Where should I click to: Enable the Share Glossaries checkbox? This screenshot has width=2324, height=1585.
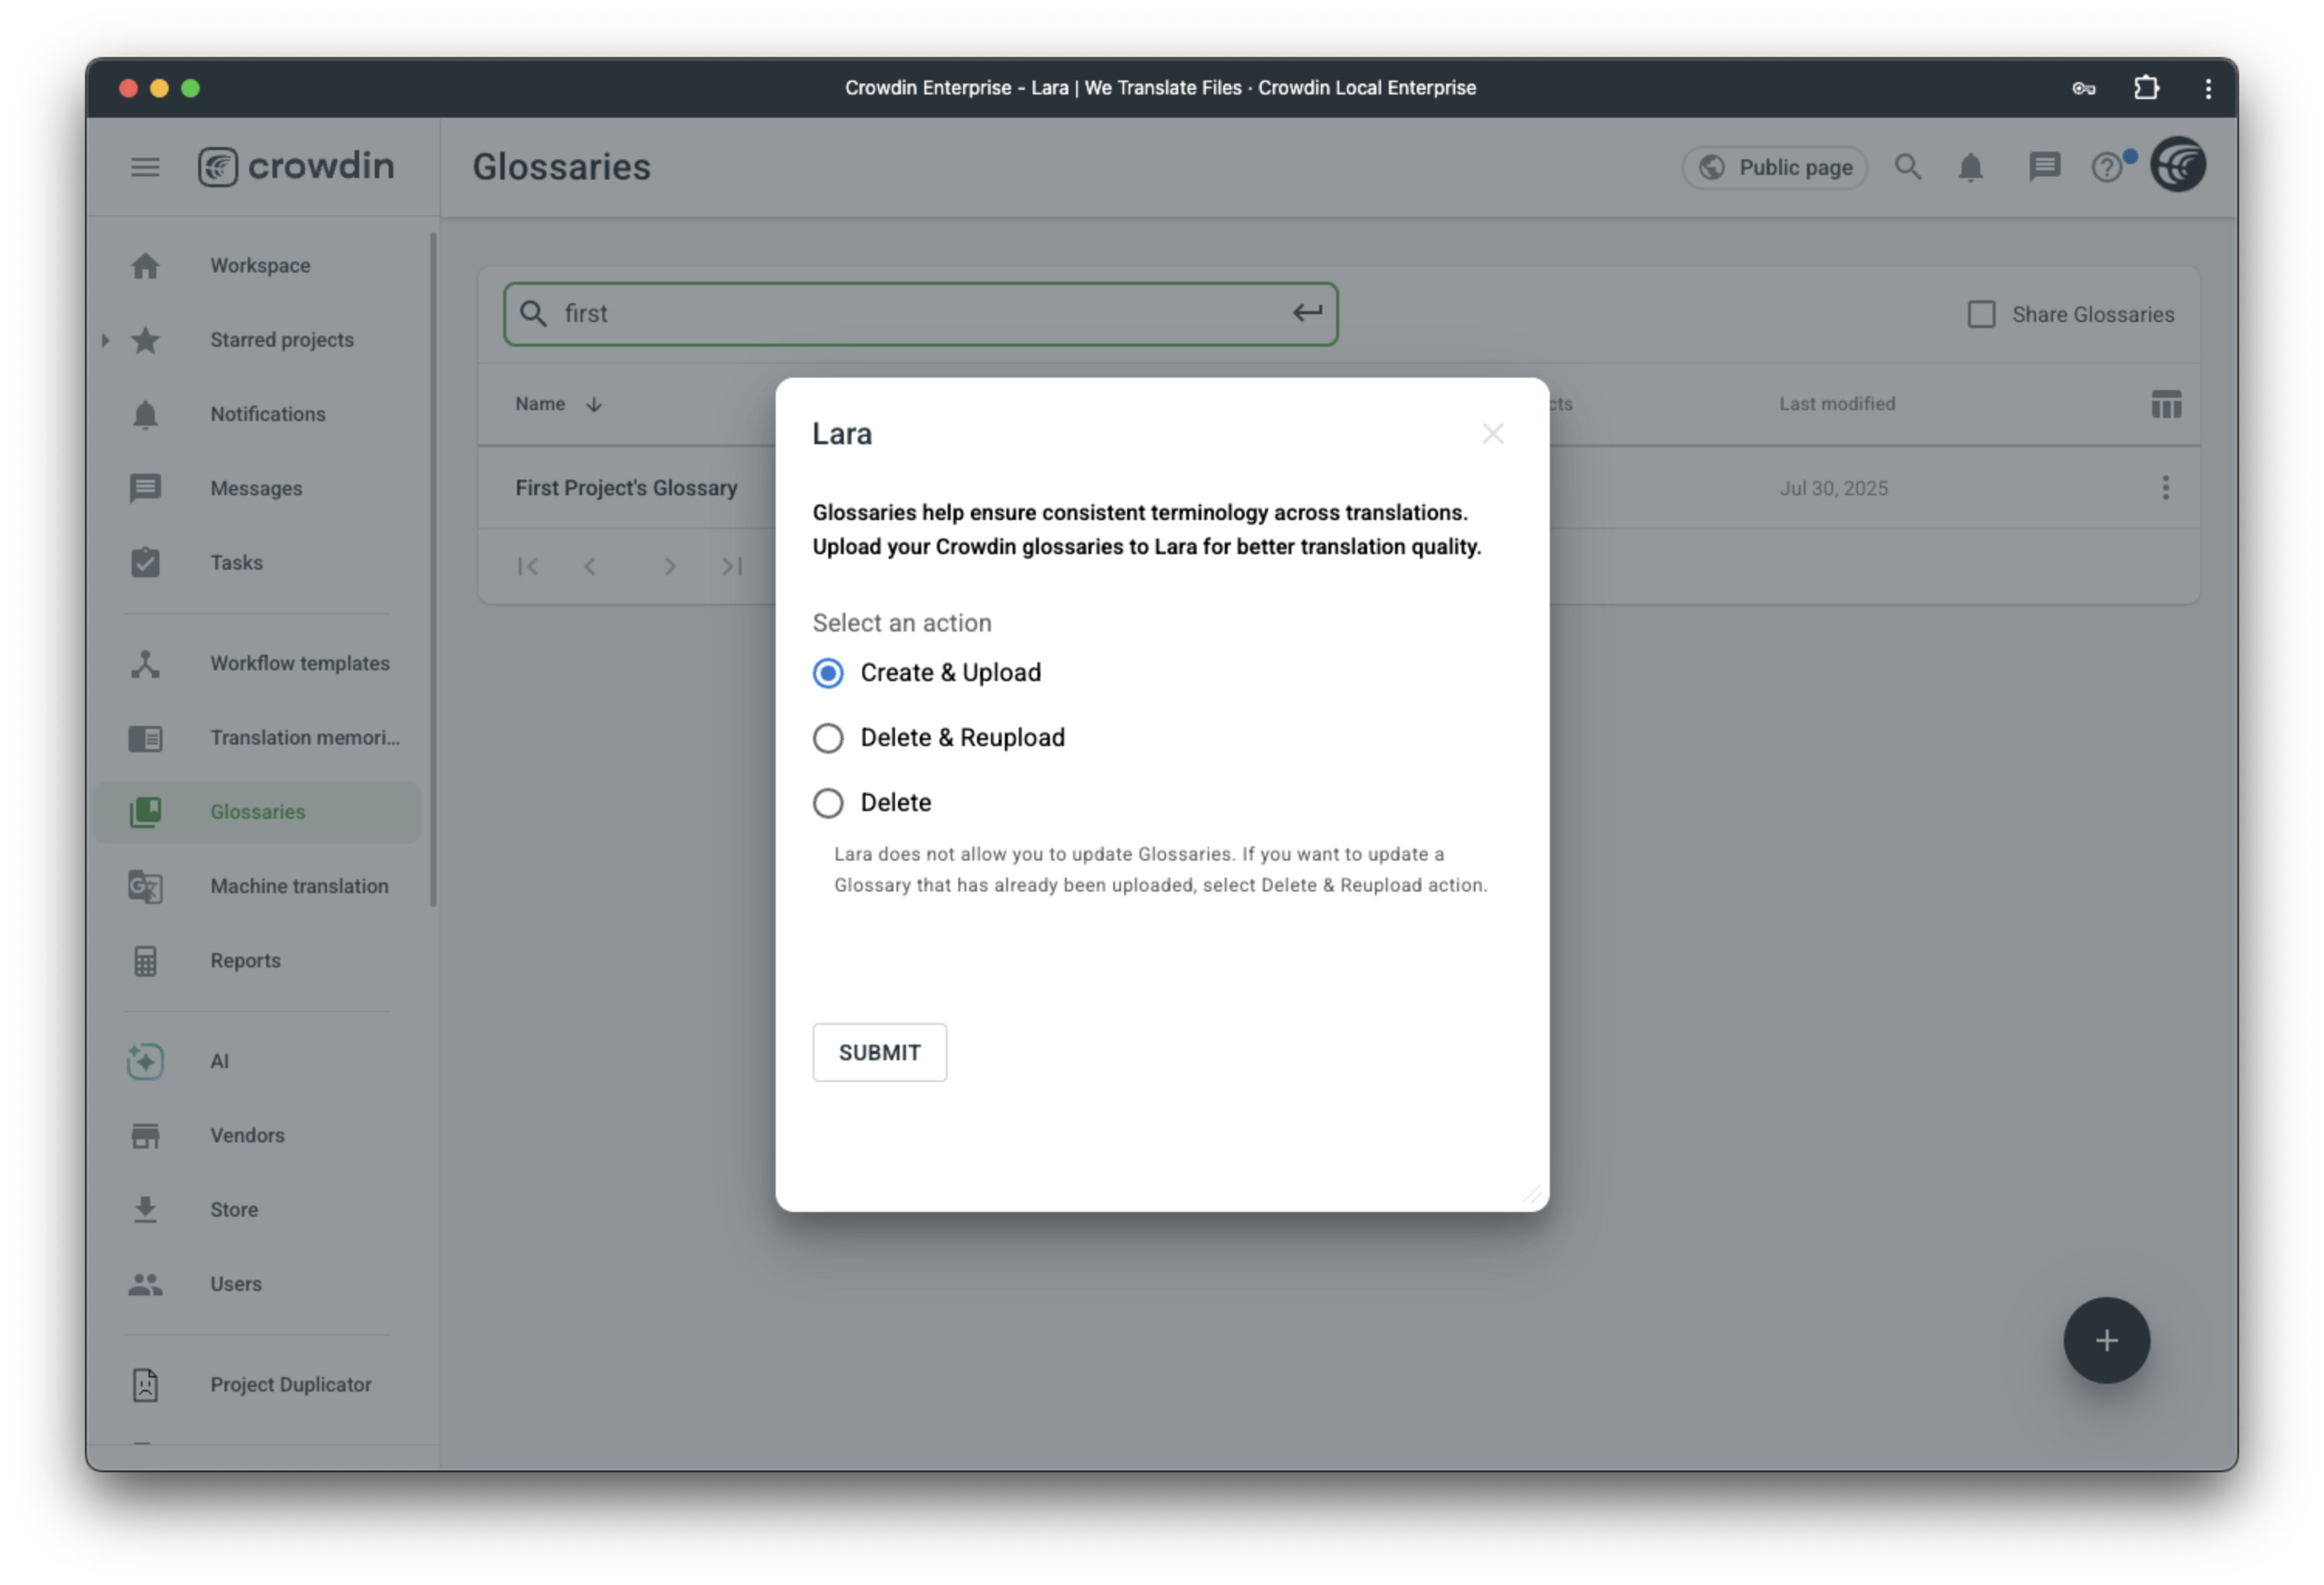tap(1981, 314)
